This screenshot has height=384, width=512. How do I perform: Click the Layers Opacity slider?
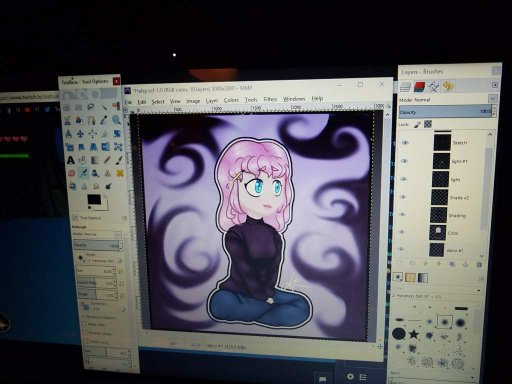445,112
